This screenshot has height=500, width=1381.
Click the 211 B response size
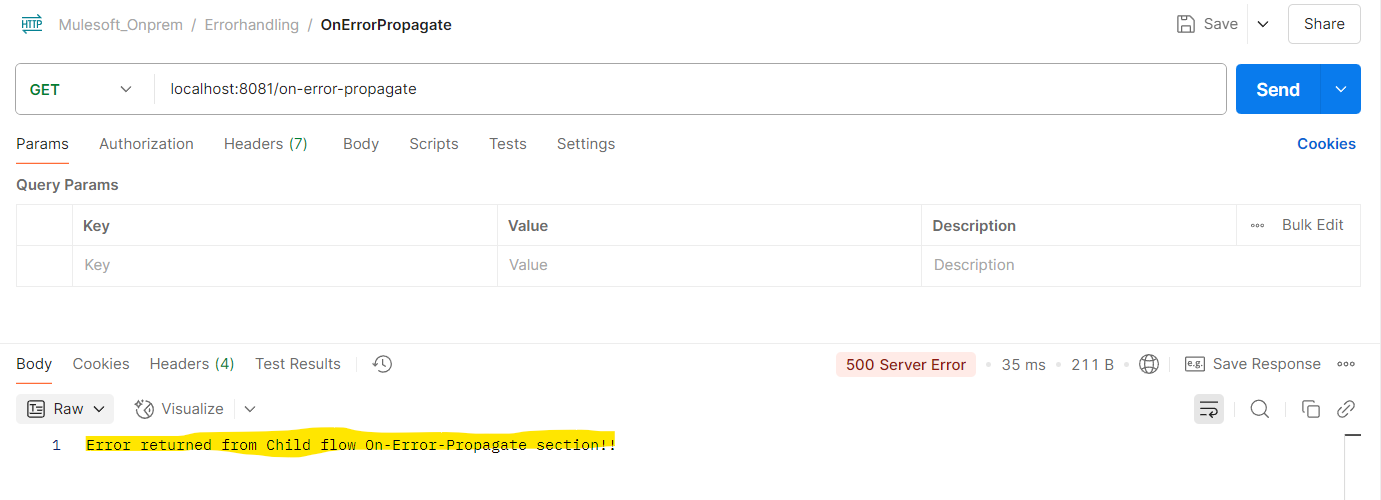pos(1092,365)
